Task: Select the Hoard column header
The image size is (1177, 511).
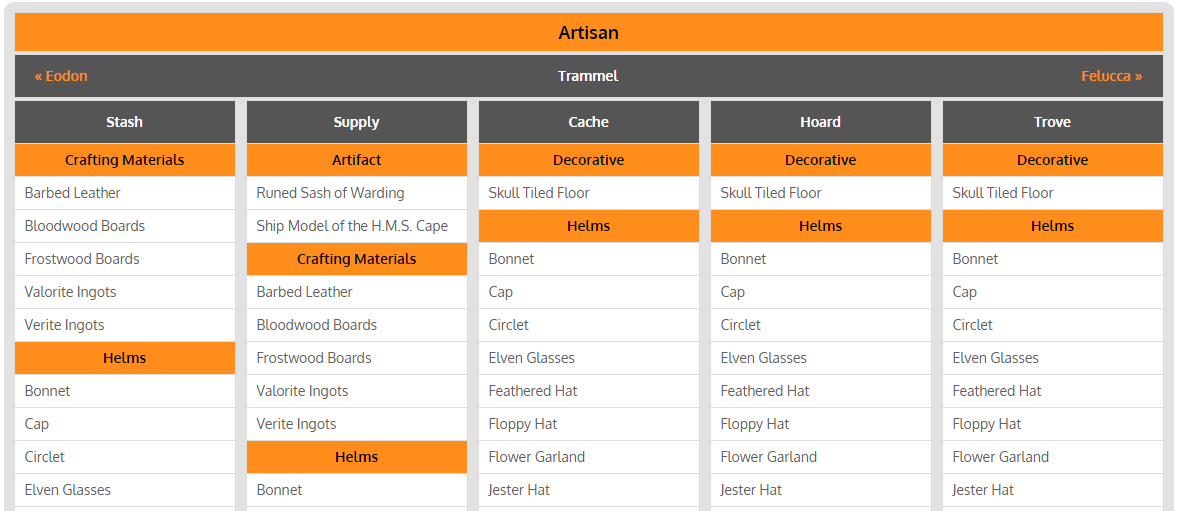Action: tap(820, 122)
